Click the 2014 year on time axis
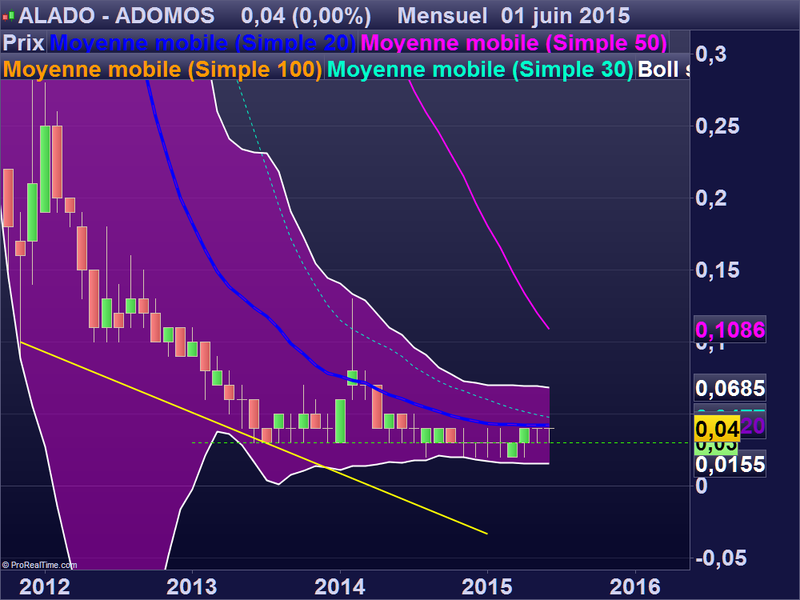The width and height of the screenshot is (800, 600). coord(340,587)
